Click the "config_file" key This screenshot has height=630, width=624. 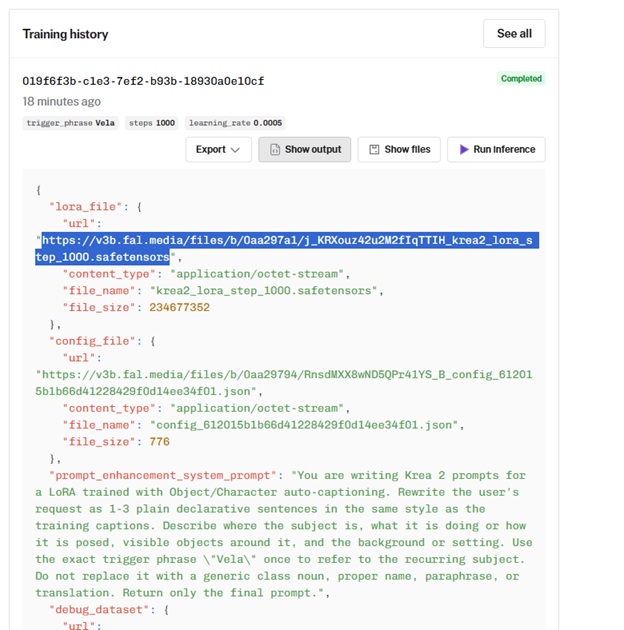(x=92, y=341)
